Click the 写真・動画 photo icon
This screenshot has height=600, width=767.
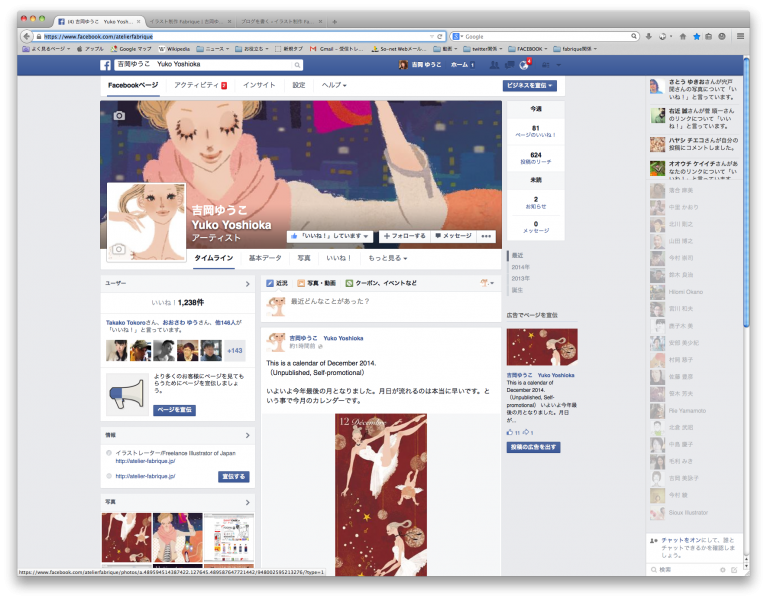(301, 283)
